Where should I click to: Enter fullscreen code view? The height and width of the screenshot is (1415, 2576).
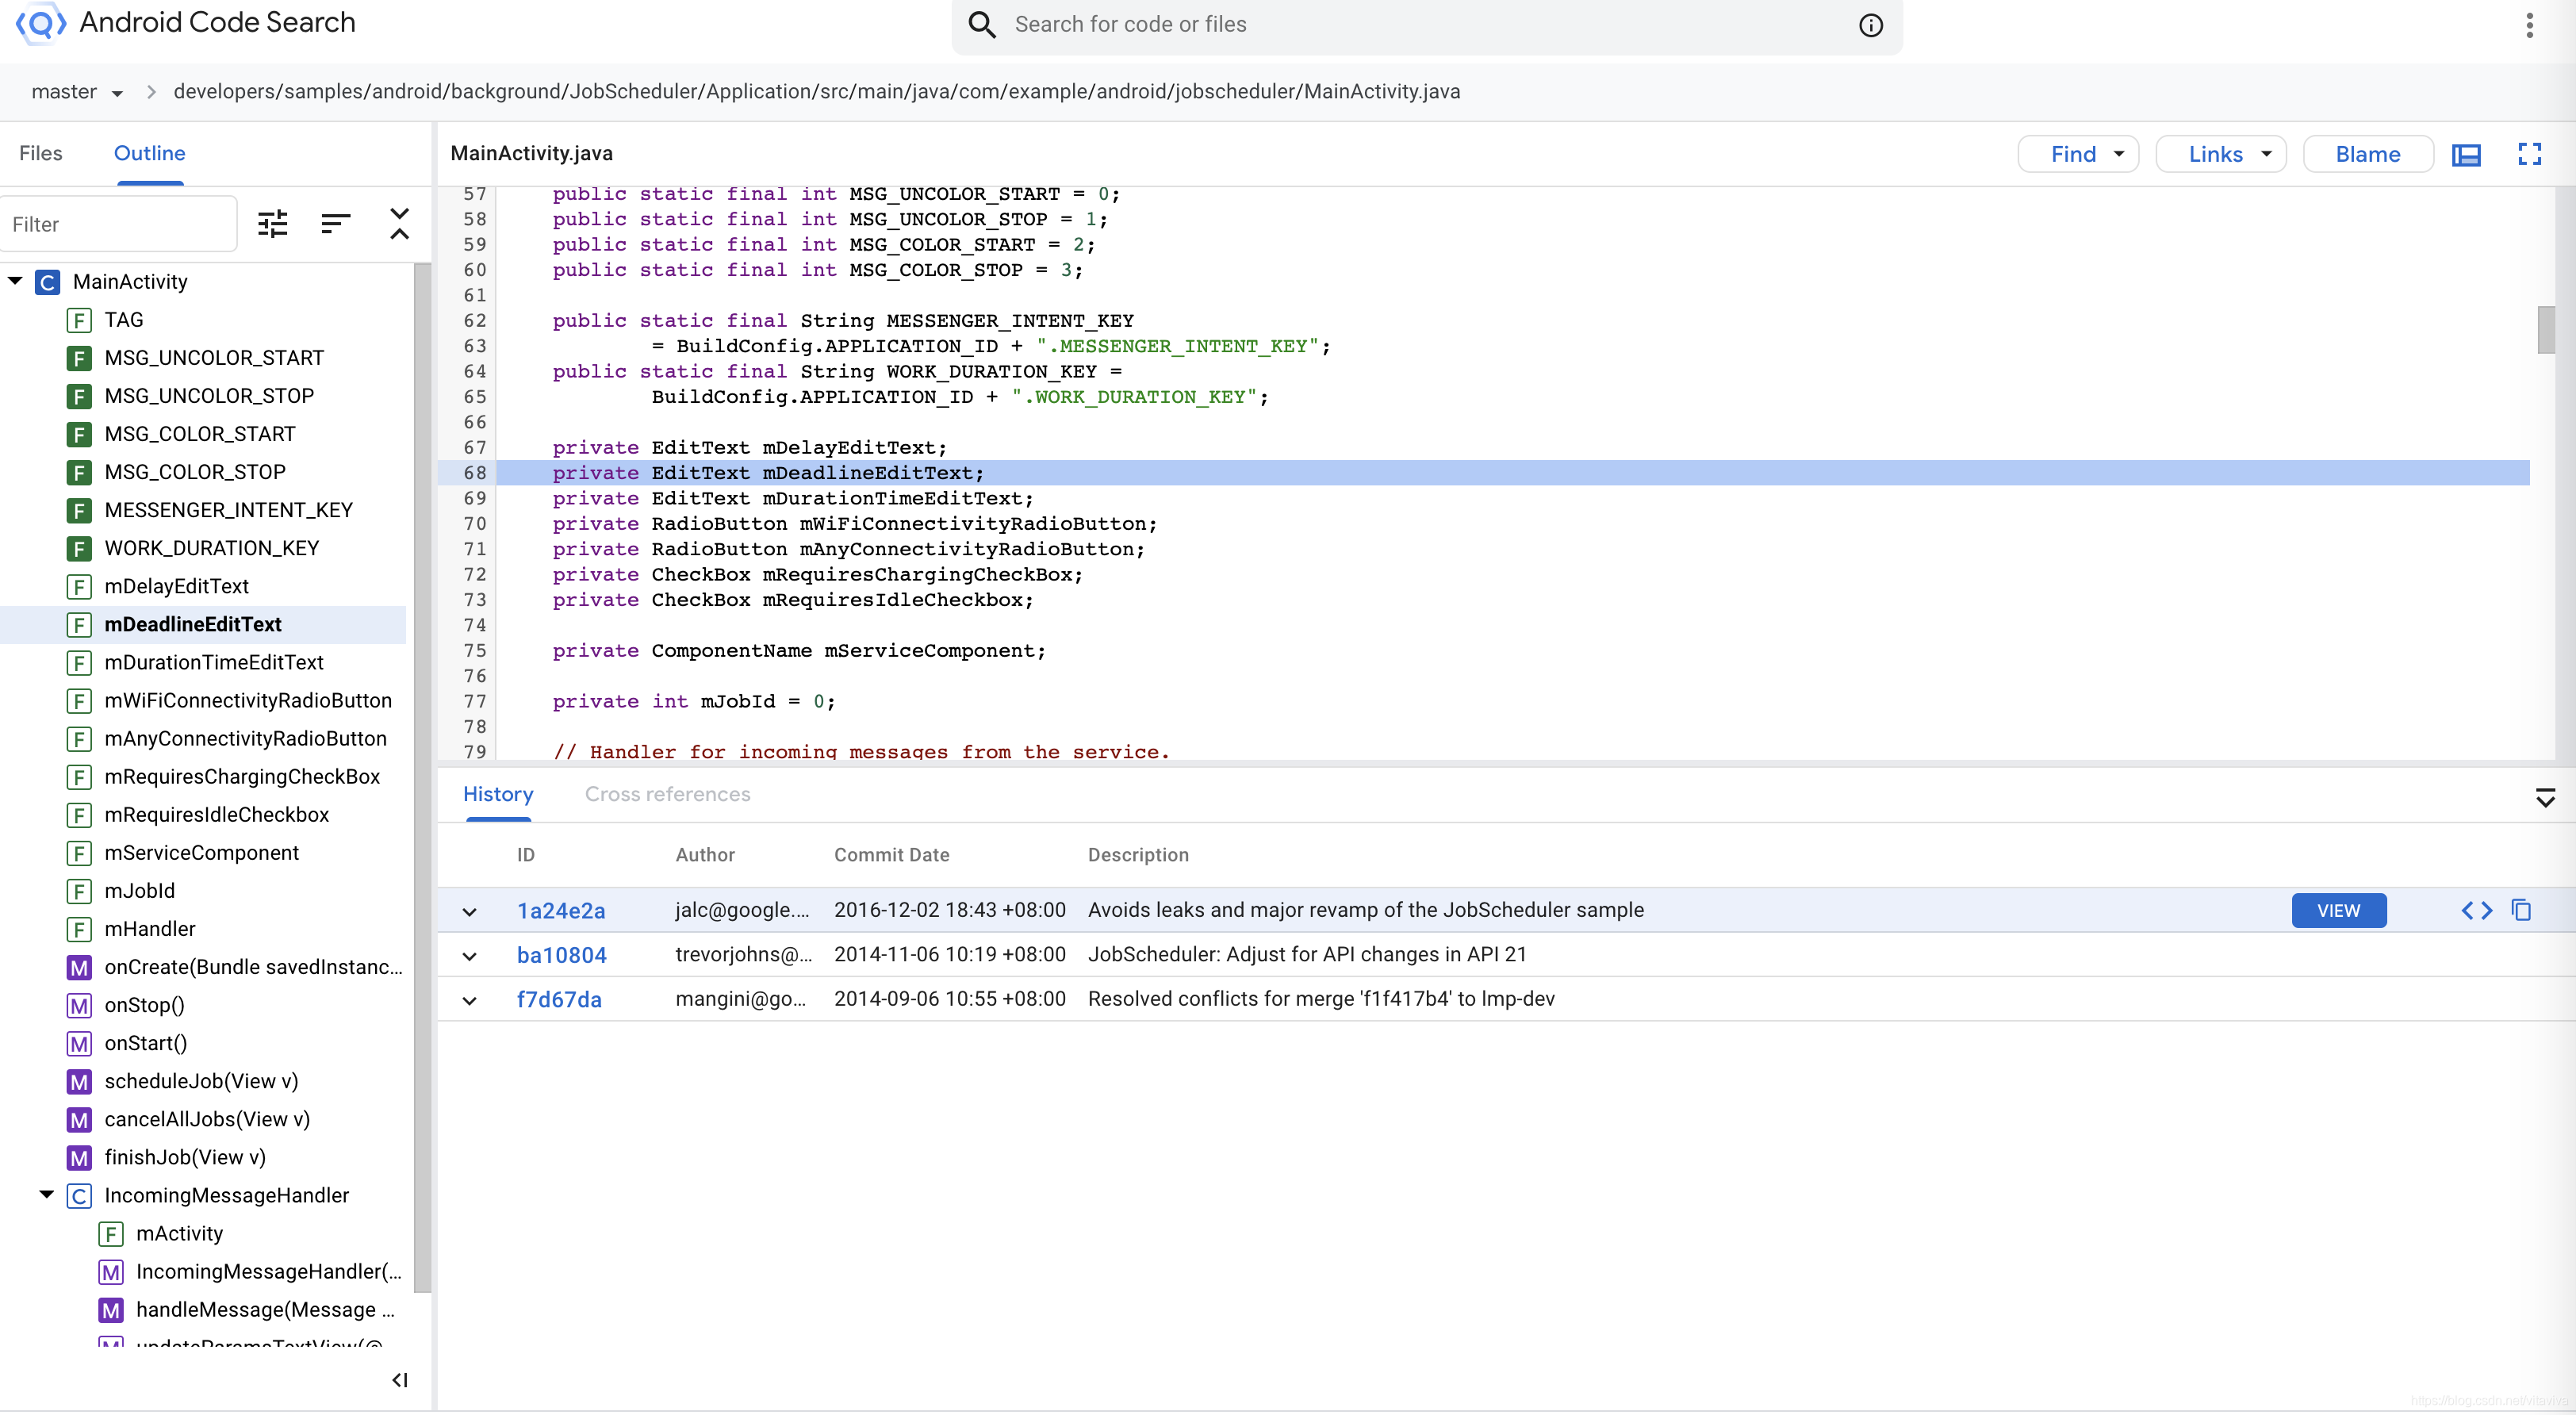pyautogui.click(x=2529, y=154)
